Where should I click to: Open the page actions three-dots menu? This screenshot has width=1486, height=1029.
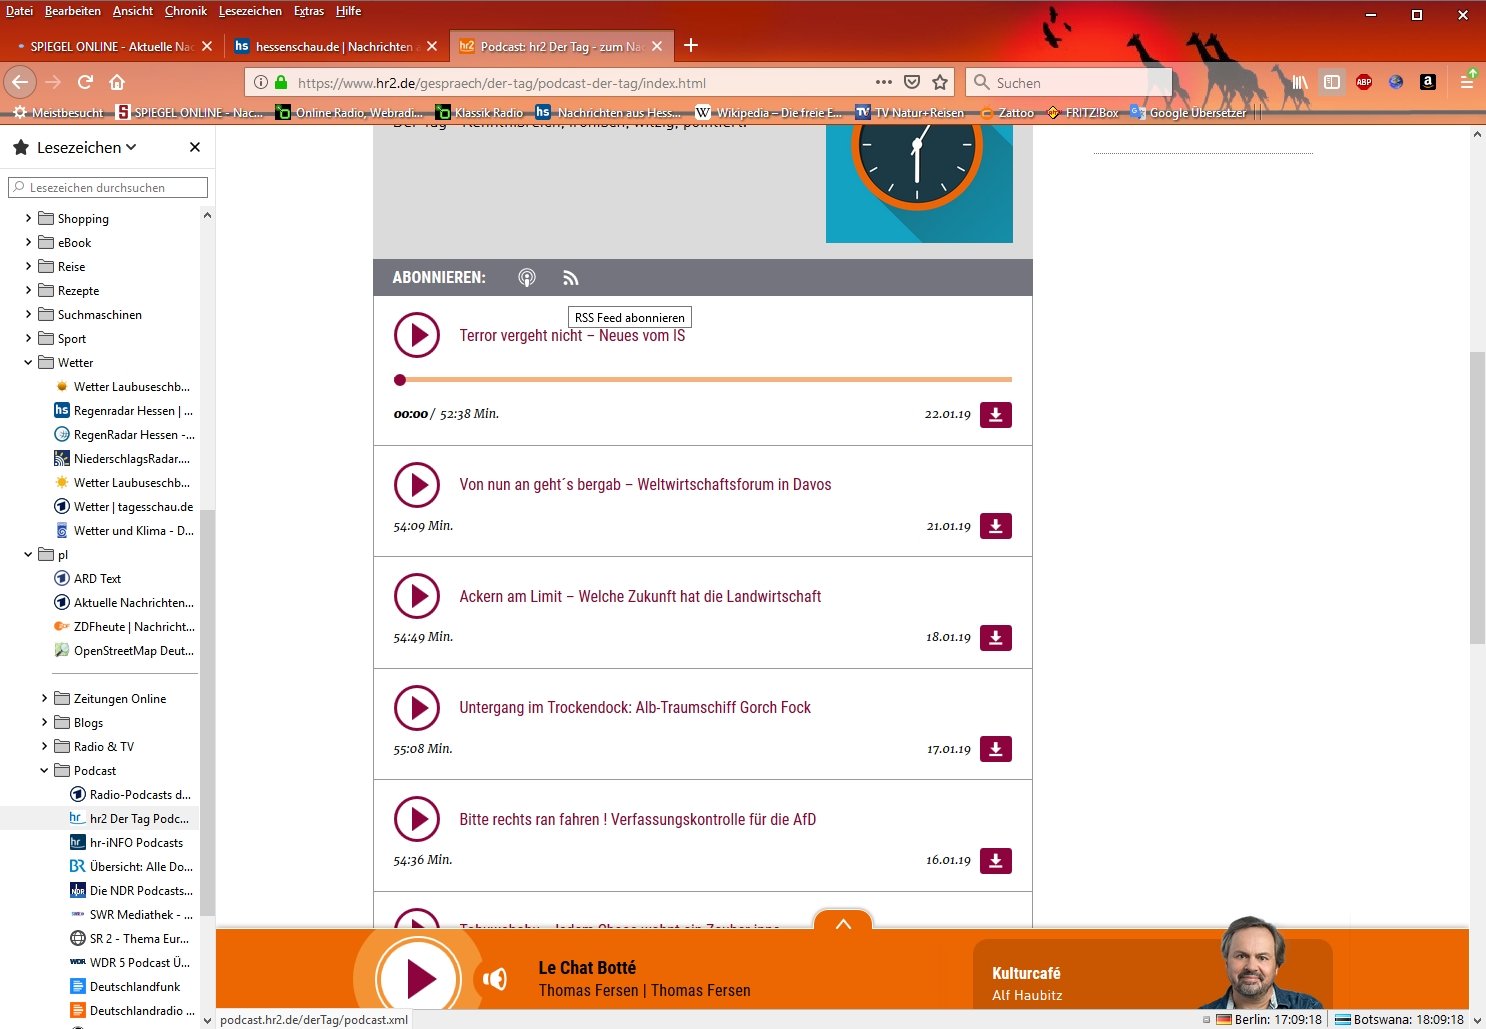[x=884, y=82]
